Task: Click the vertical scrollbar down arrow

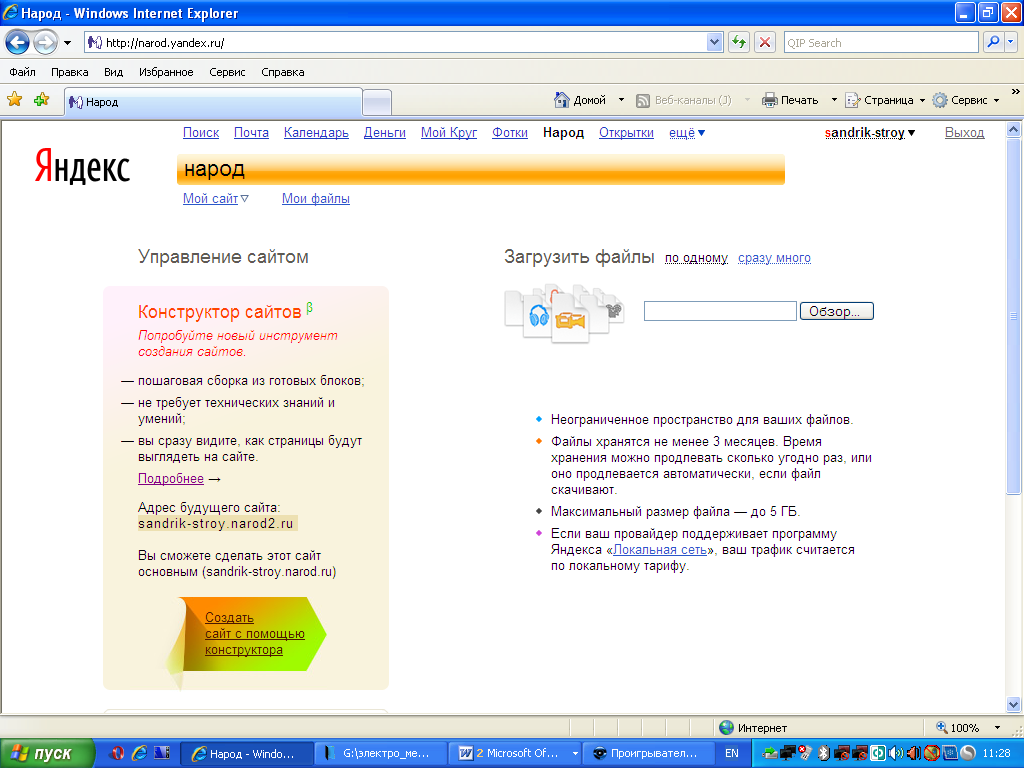Action: pyautogui.click(x=1014, y=704)
